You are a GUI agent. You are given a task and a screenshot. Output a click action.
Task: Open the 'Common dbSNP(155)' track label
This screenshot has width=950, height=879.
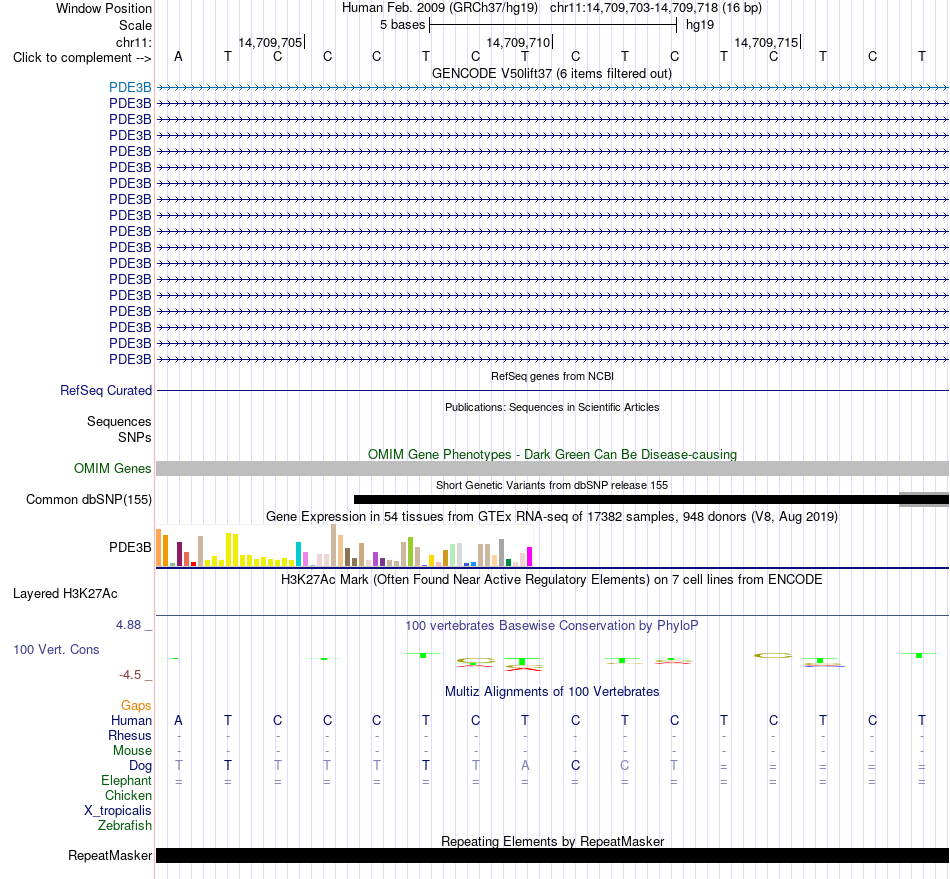click(88, 499)
